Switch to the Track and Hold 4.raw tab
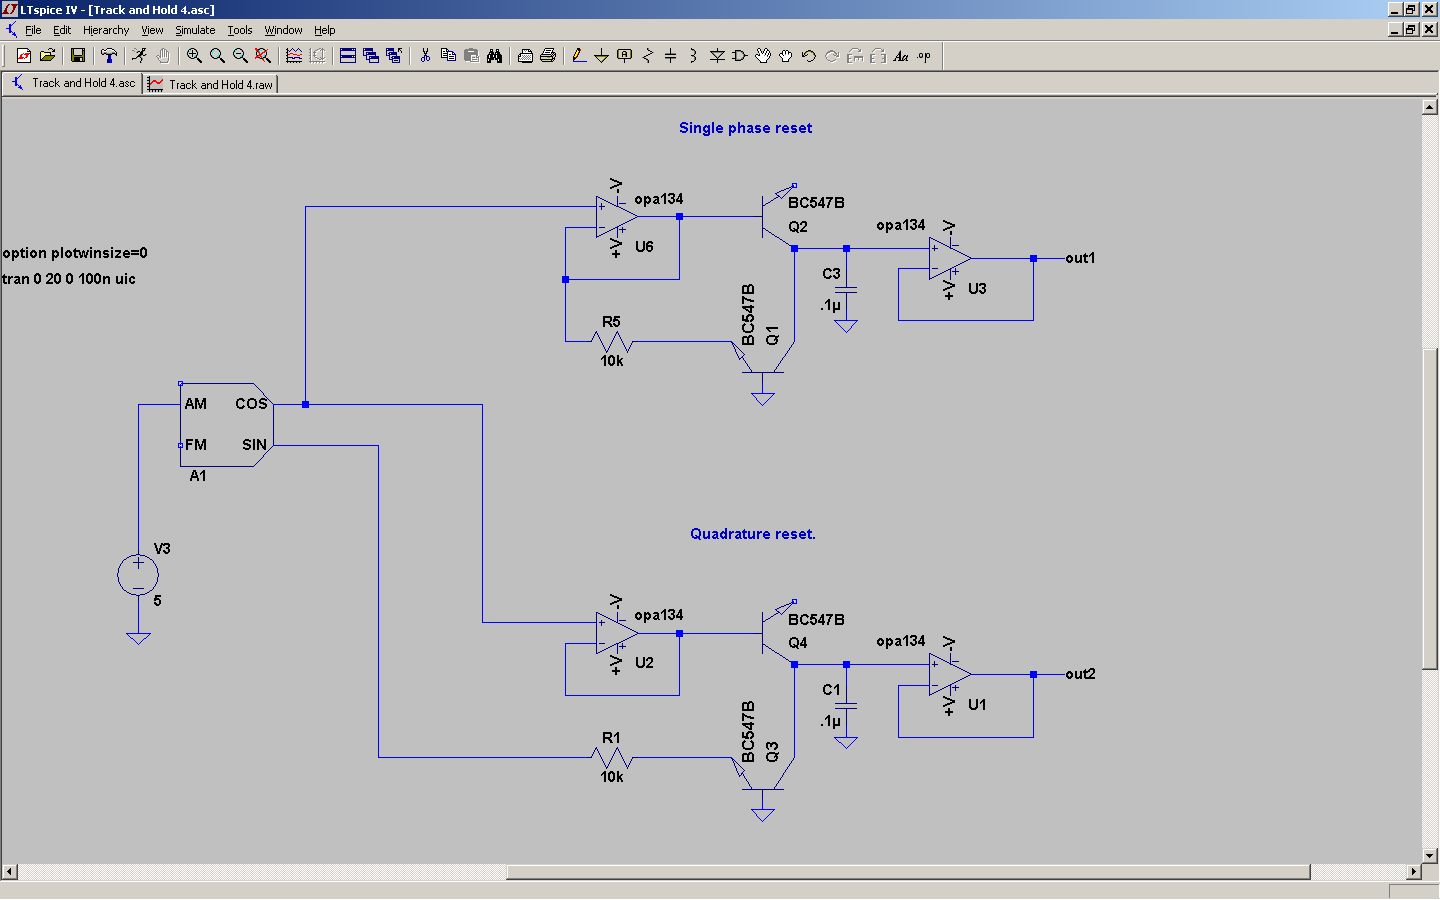 [x=211, y=84]
